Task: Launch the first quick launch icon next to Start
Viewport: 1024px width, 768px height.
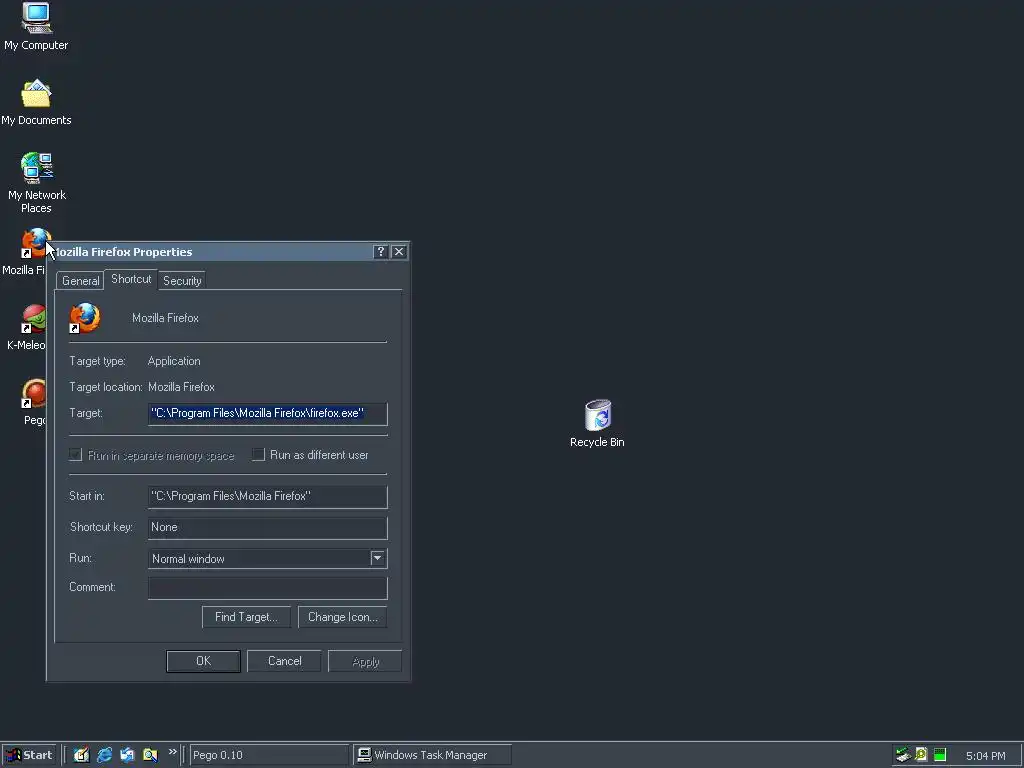Action: 81,755
